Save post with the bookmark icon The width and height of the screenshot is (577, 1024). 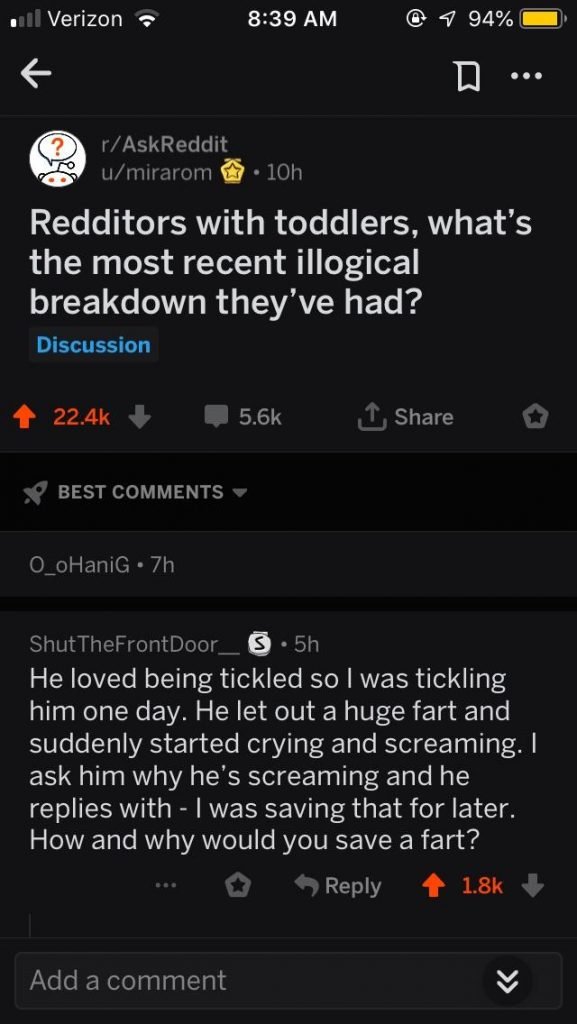(468, 77)
